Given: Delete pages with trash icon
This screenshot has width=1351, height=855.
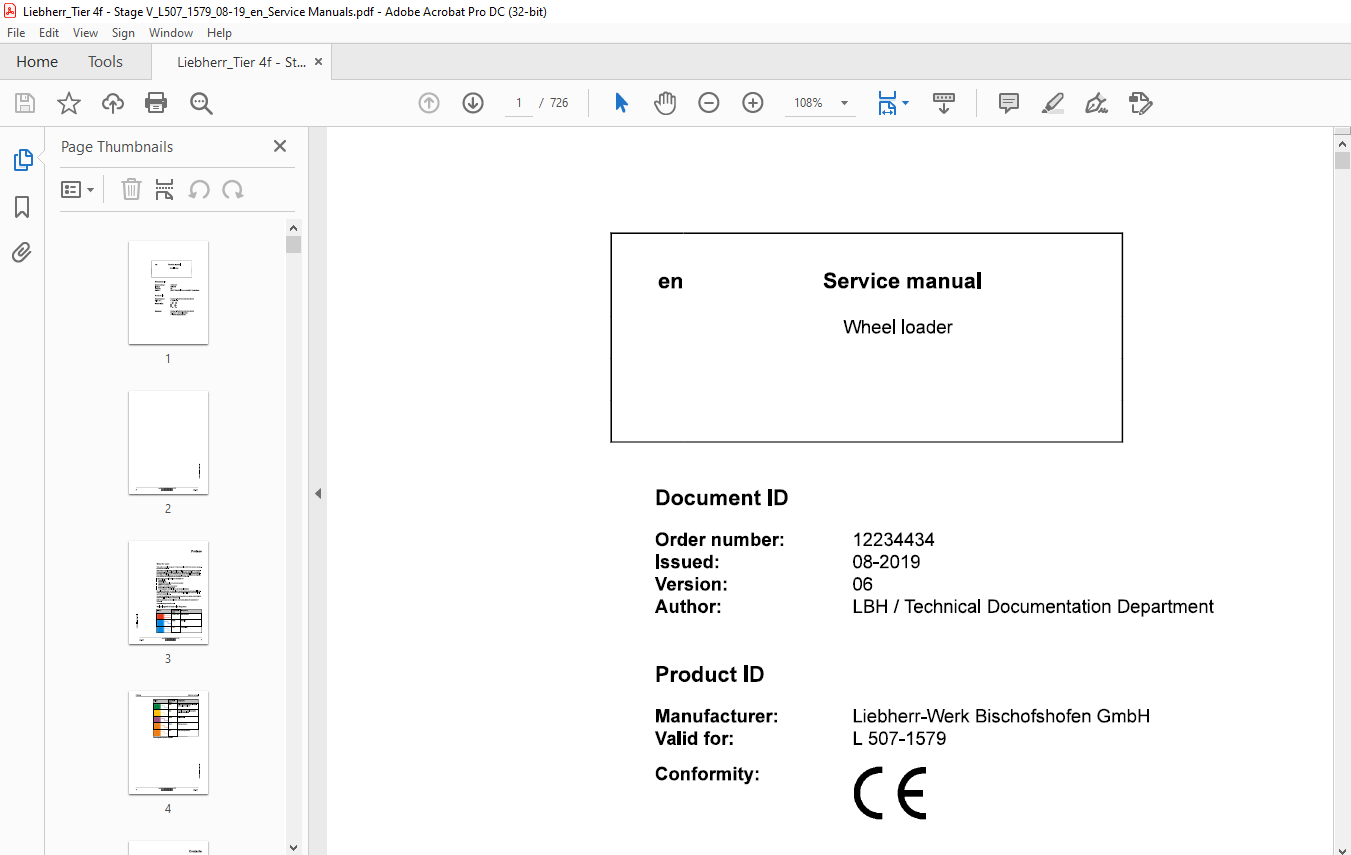Looking at the screenshot, I should [131, 189].
